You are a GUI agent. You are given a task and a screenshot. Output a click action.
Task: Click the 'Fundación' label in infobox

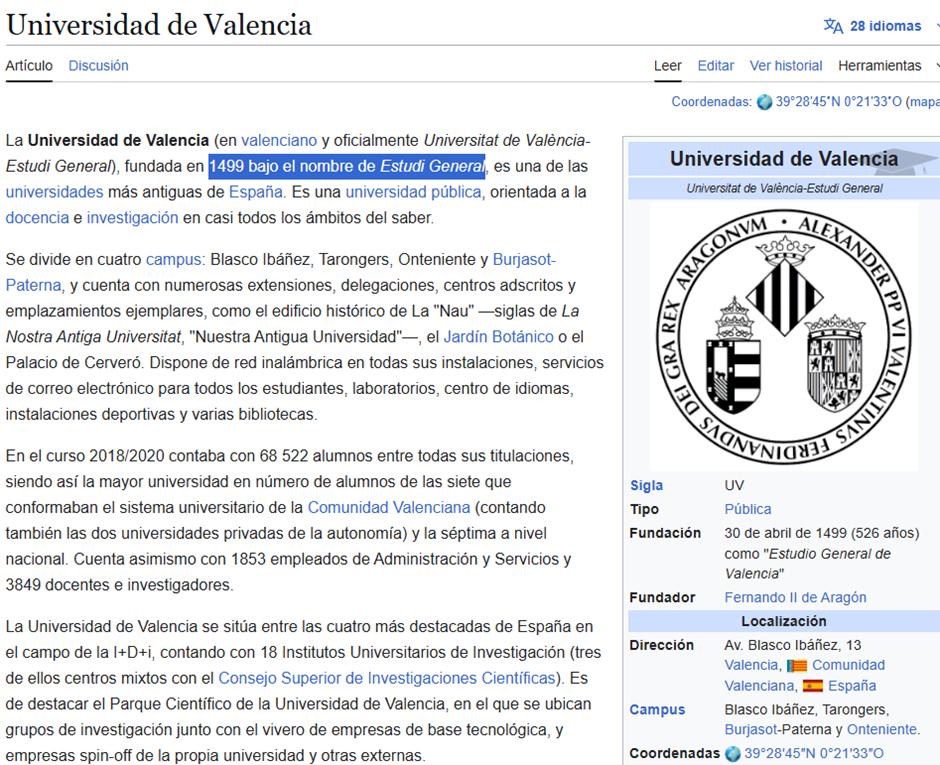click(665, 534)
